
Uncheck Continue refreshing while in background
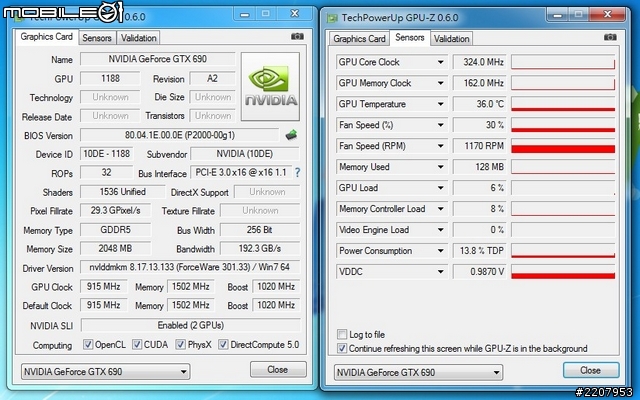coord(342,348)
